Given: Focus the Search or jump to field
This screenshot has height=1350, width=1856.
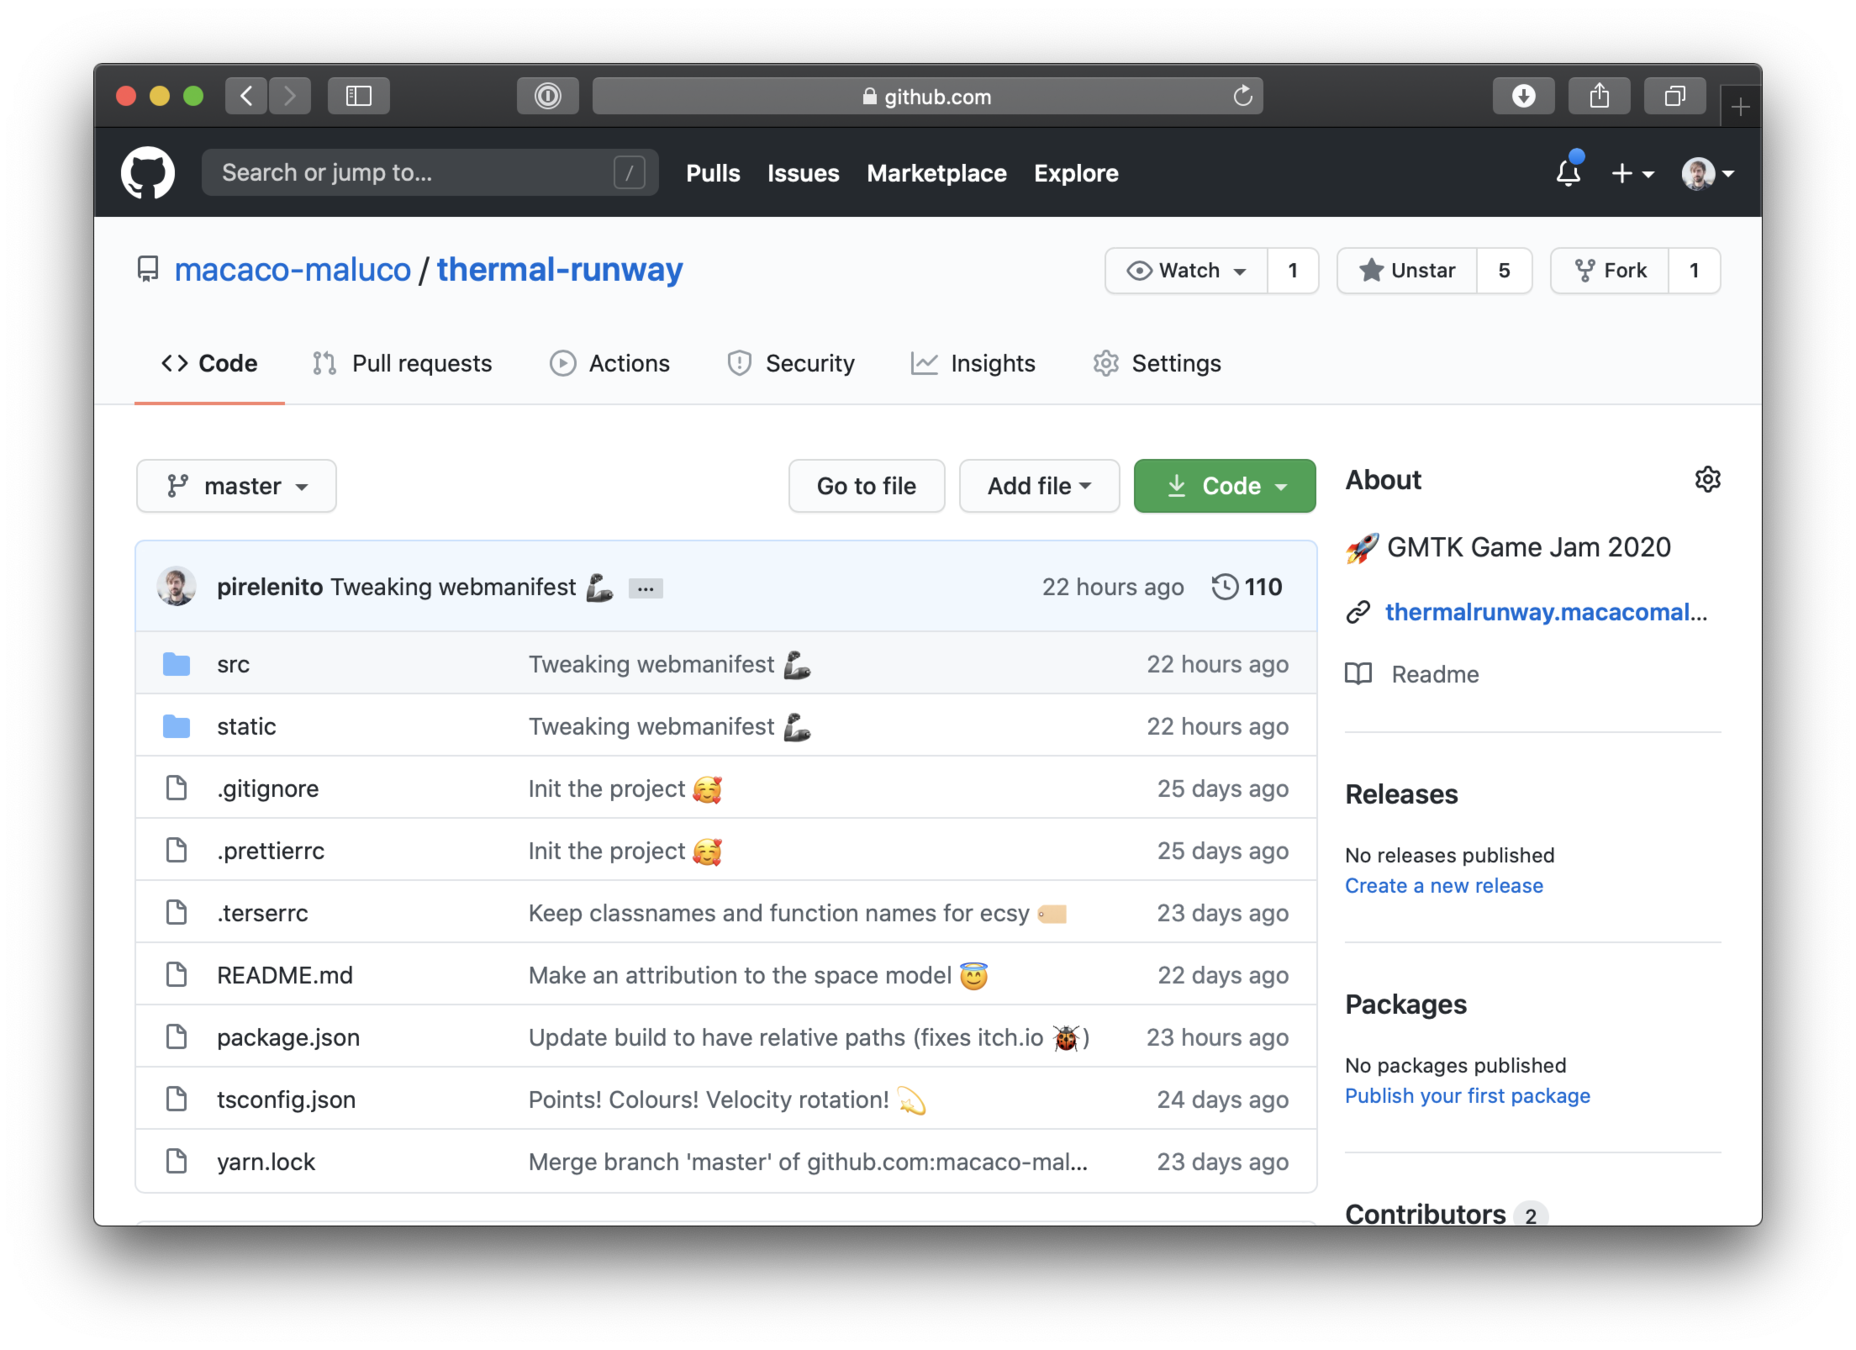Looking at the screenshot, I should [430, 173].
